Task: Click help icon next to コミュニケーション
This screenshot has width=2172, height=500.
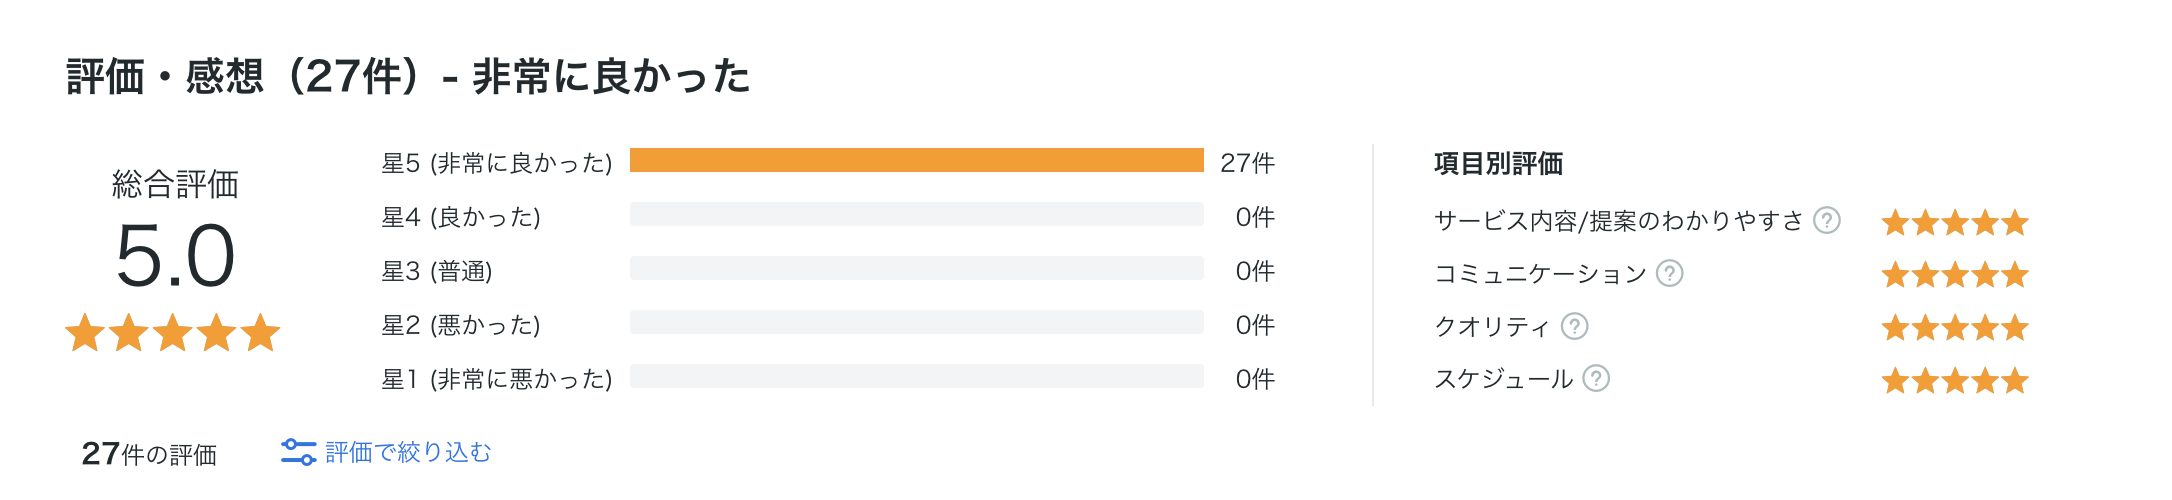Action: (1670, 273)
